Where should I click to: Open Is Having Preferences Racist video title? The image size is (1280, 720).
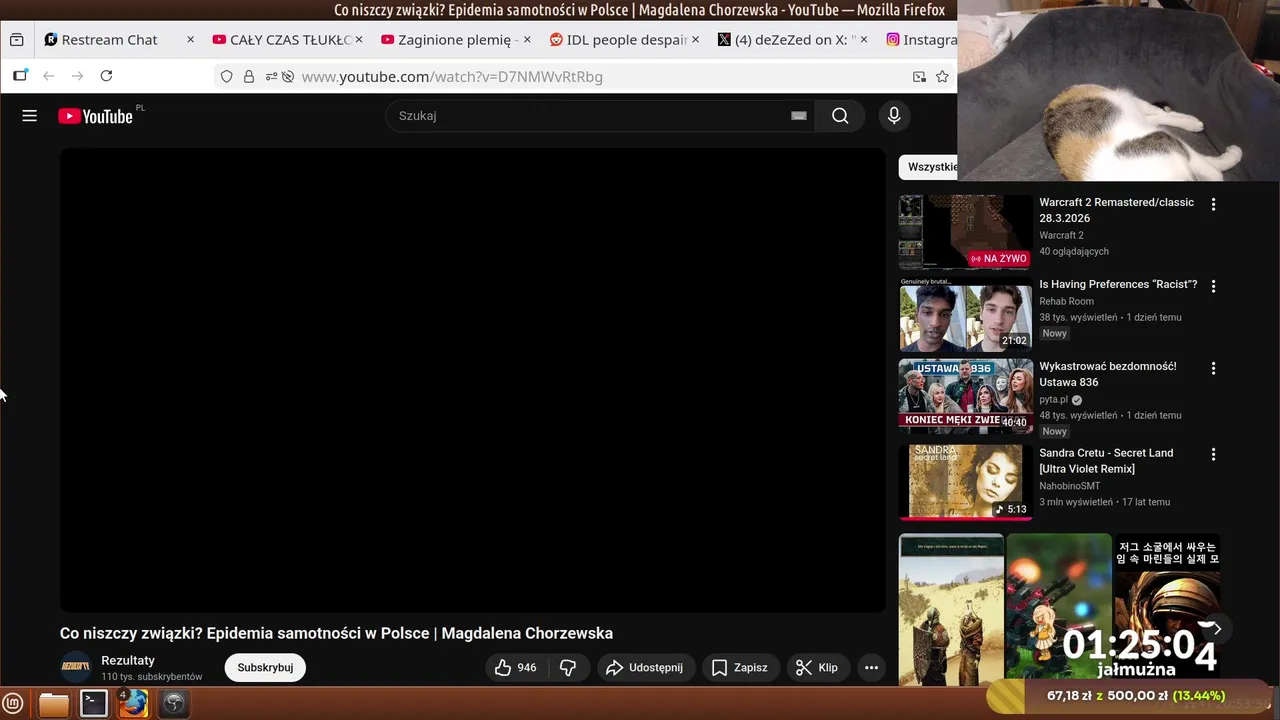tap(1118, 285)
